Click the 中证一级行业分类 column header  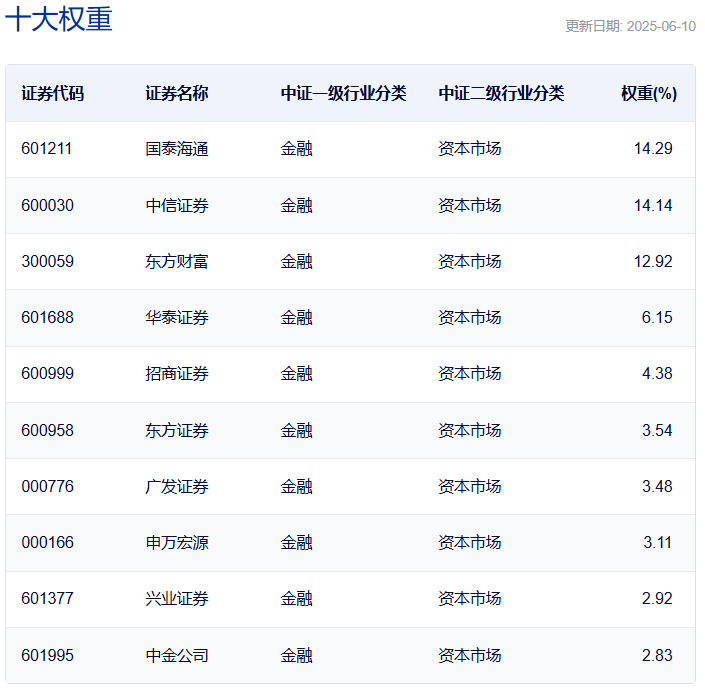pos(344,94)
